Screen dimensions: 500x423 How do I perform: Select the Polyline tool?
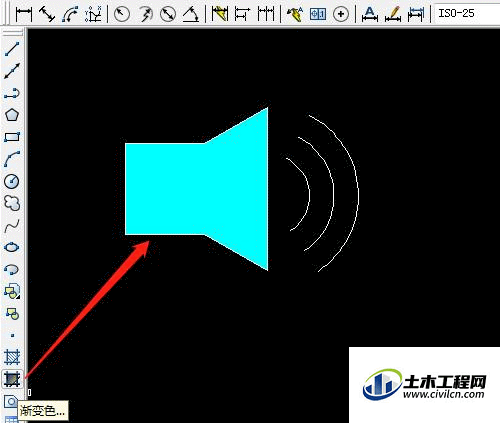coord(12,93)
